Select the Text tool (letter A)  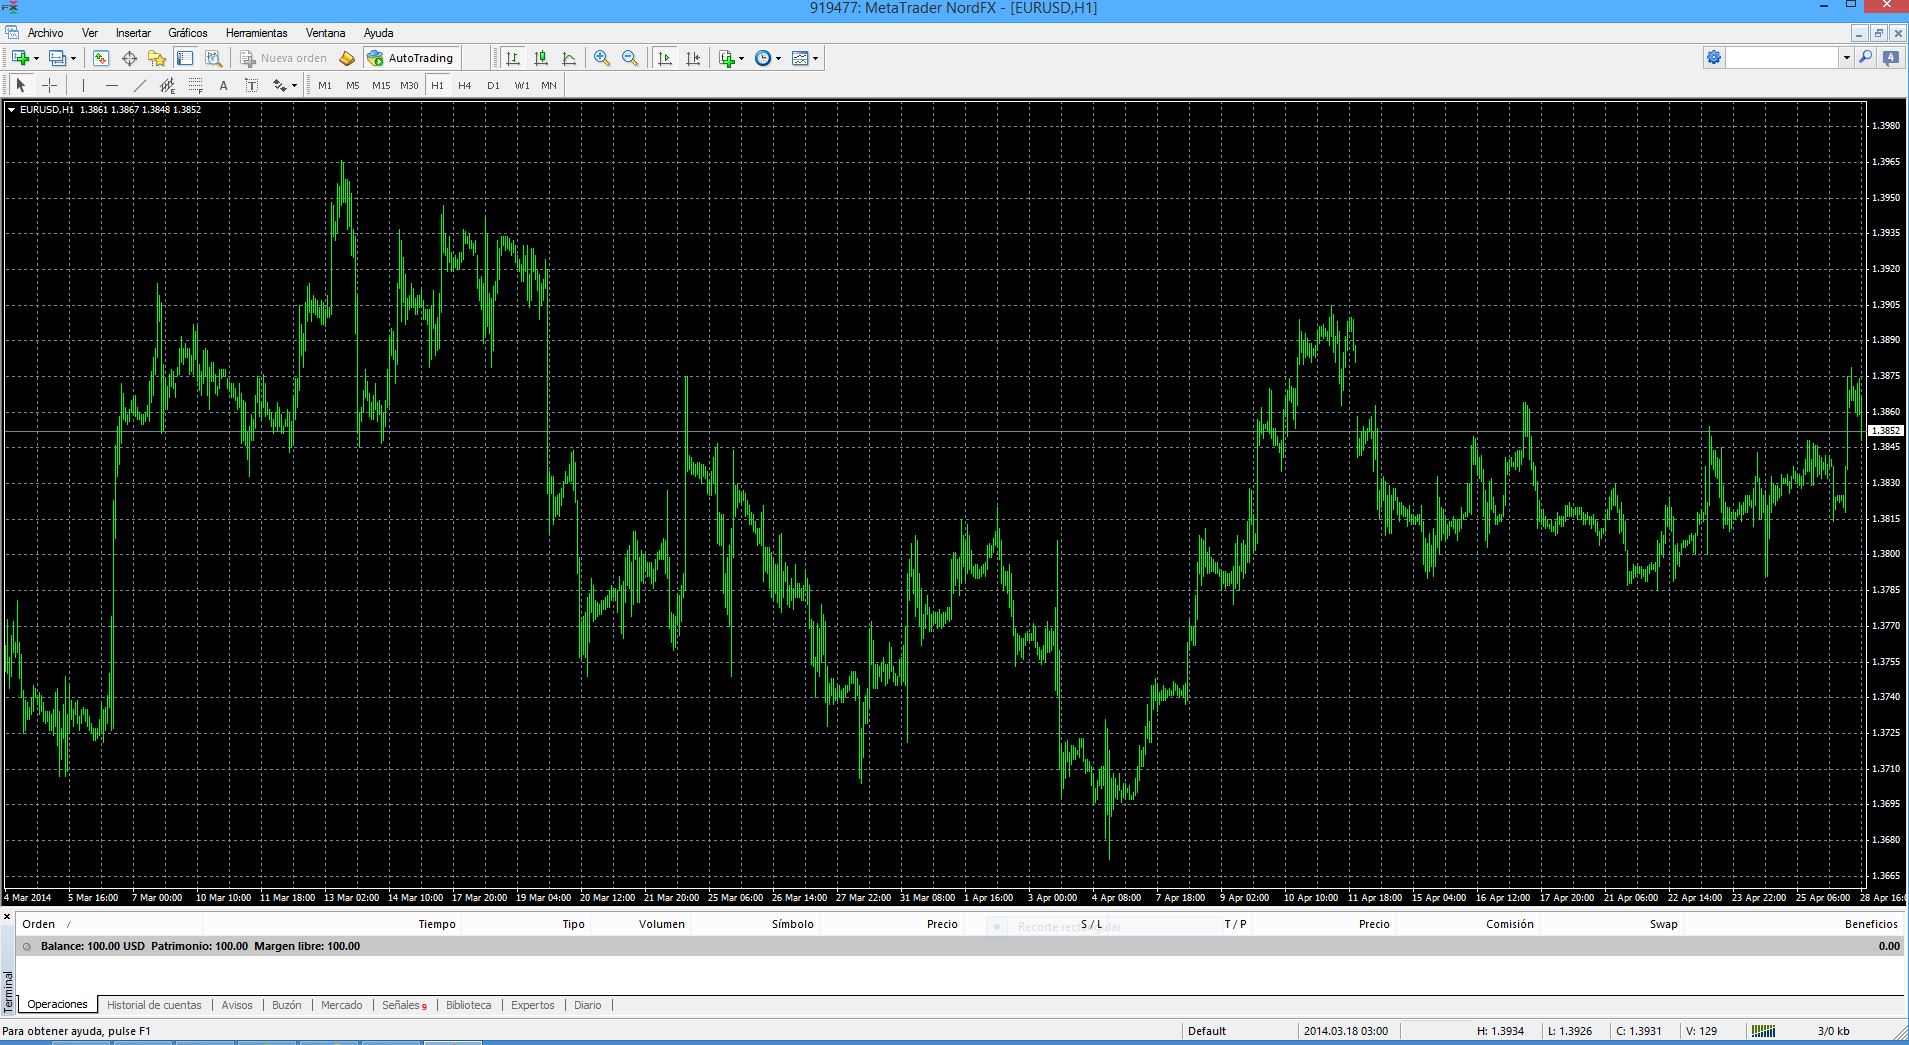click(x=223, y=85)
